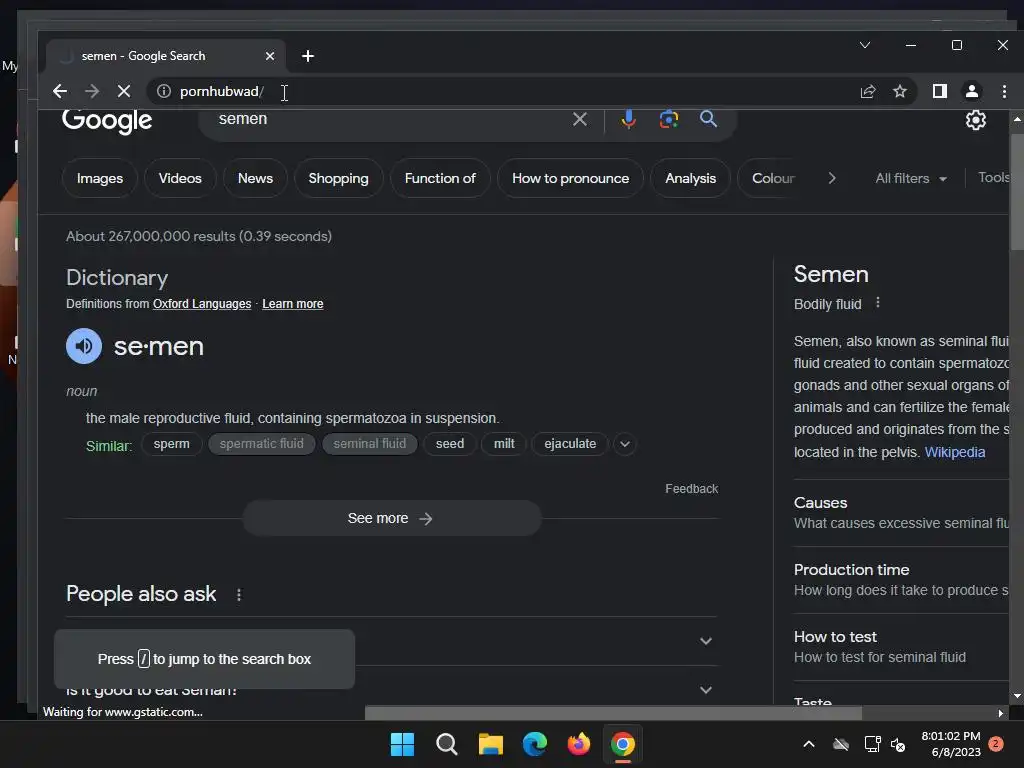Viewport: 1024px width, 768px height.
Task: Switch to the Images results tab
Action: pos(100,178)
